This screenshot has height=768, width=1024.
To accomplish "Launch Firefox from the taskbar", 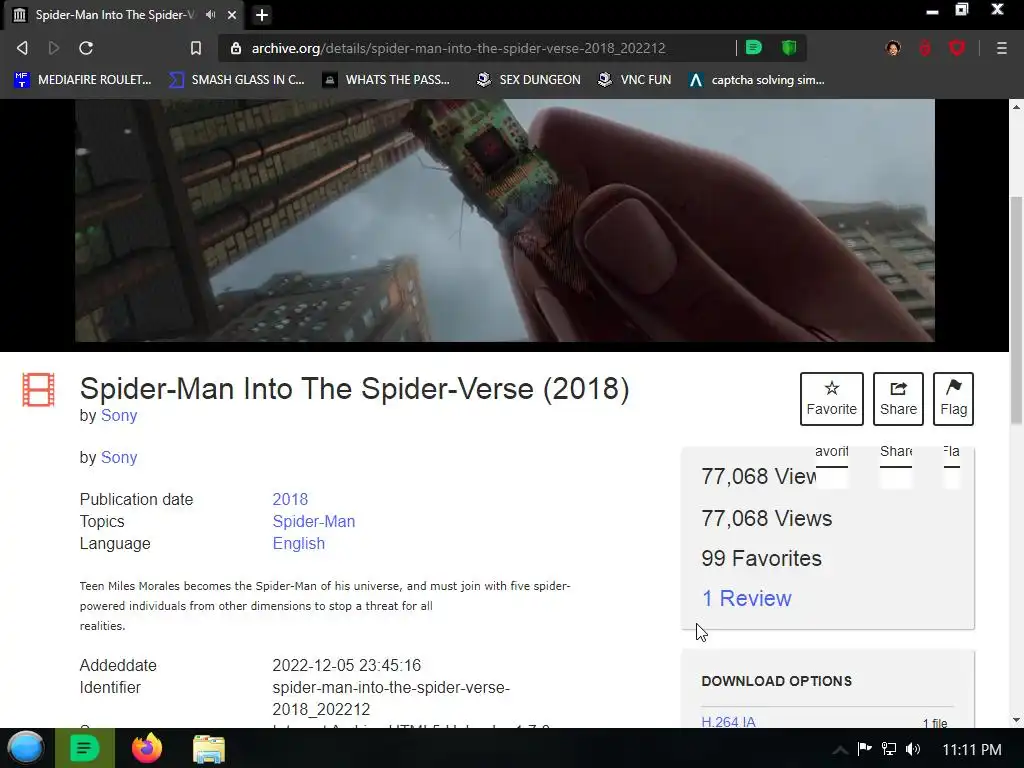I will [147, 748].
